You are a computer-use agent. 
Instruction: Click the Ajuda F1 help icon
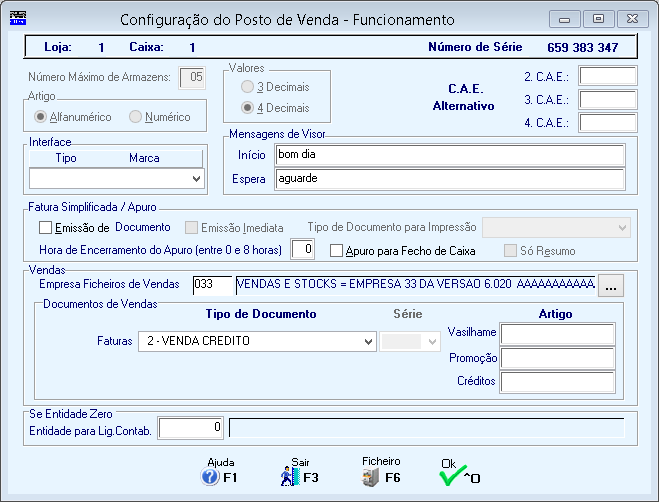[210, 477]
